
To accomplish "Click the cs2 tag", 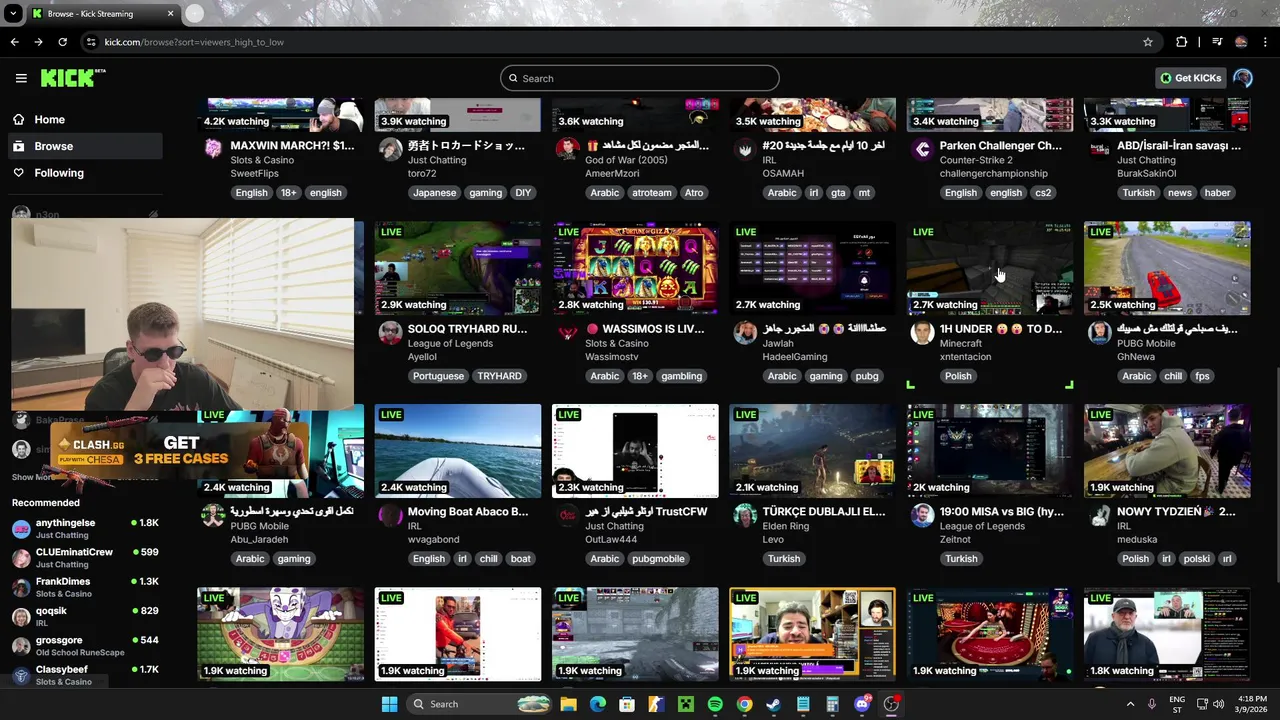I will click(x=1043, y=193).
